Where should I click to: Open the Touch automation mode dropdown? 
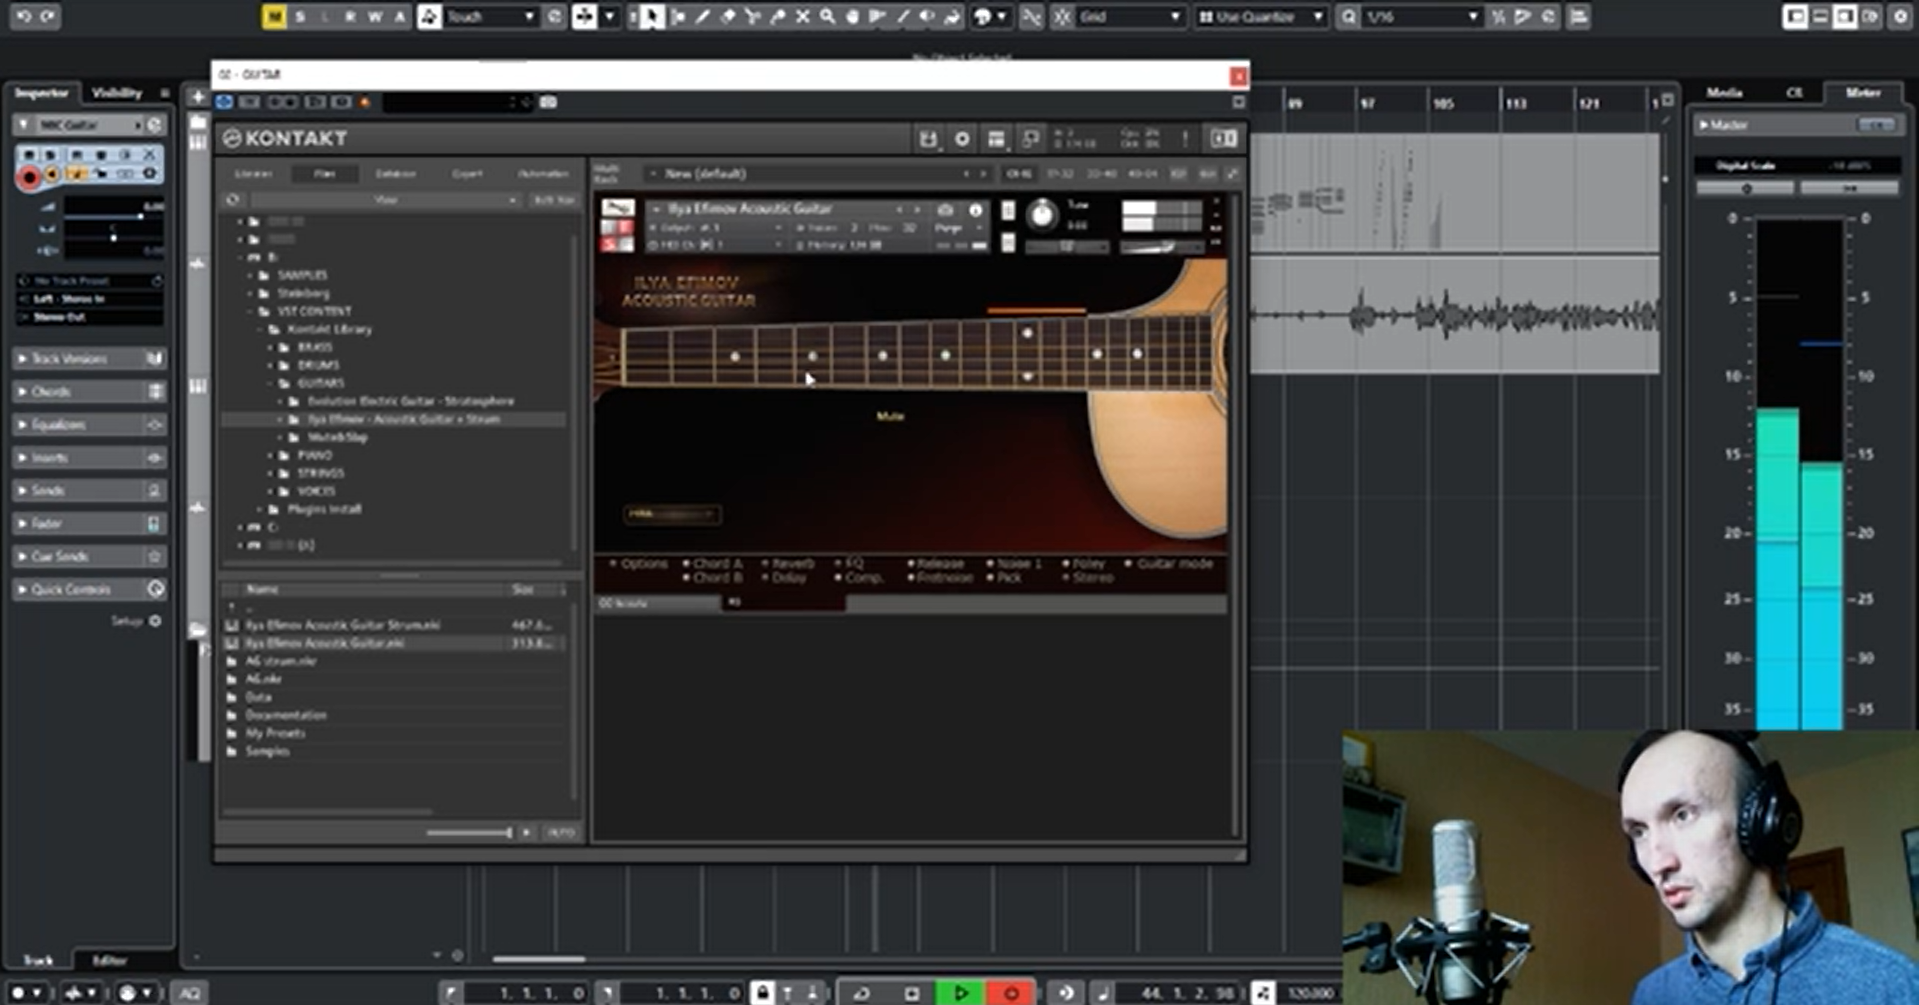pyautogui.click(x=490, y=17)
